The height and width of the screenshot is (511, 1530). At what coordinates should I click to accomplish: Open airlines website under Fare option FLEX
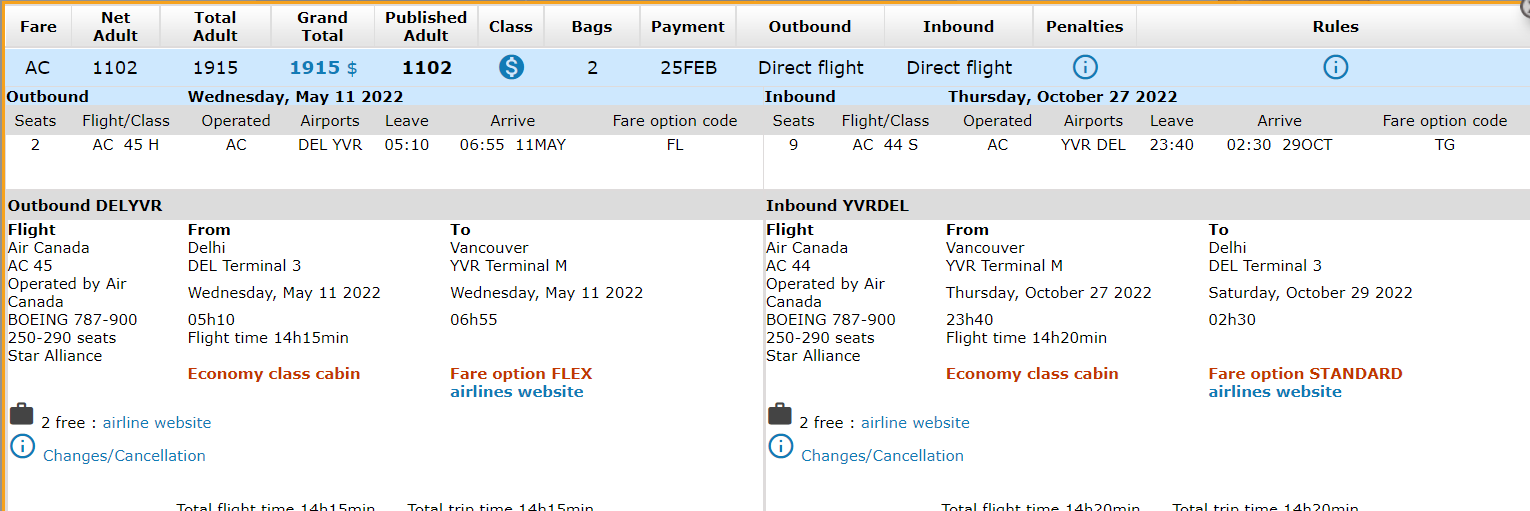pos(516,392)
